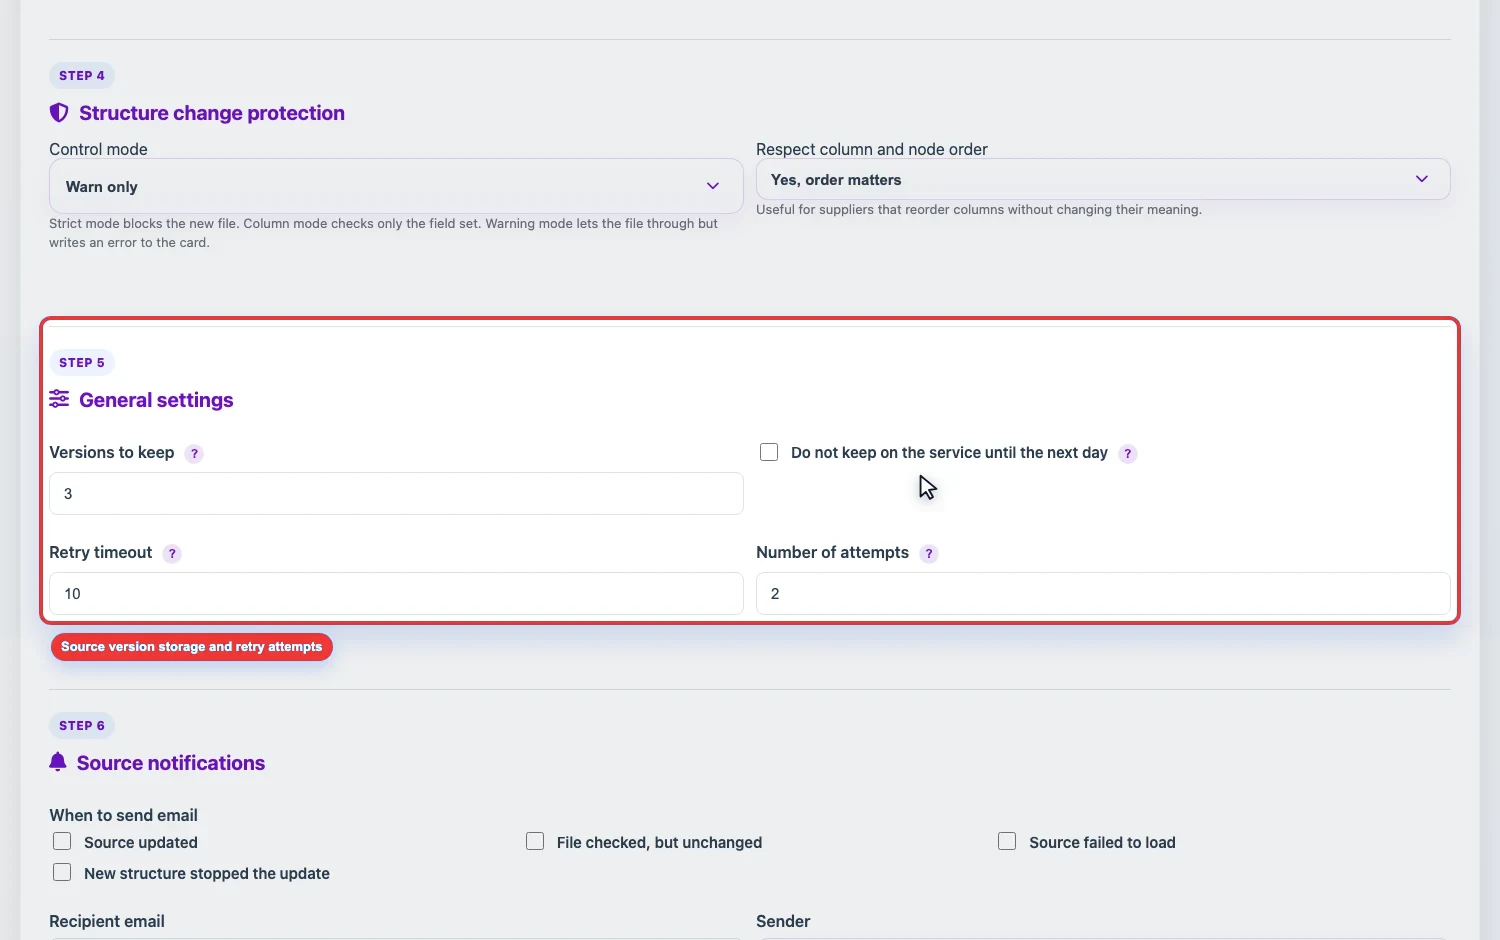Click the Strict mode explanation text

[x=383, y=233]
